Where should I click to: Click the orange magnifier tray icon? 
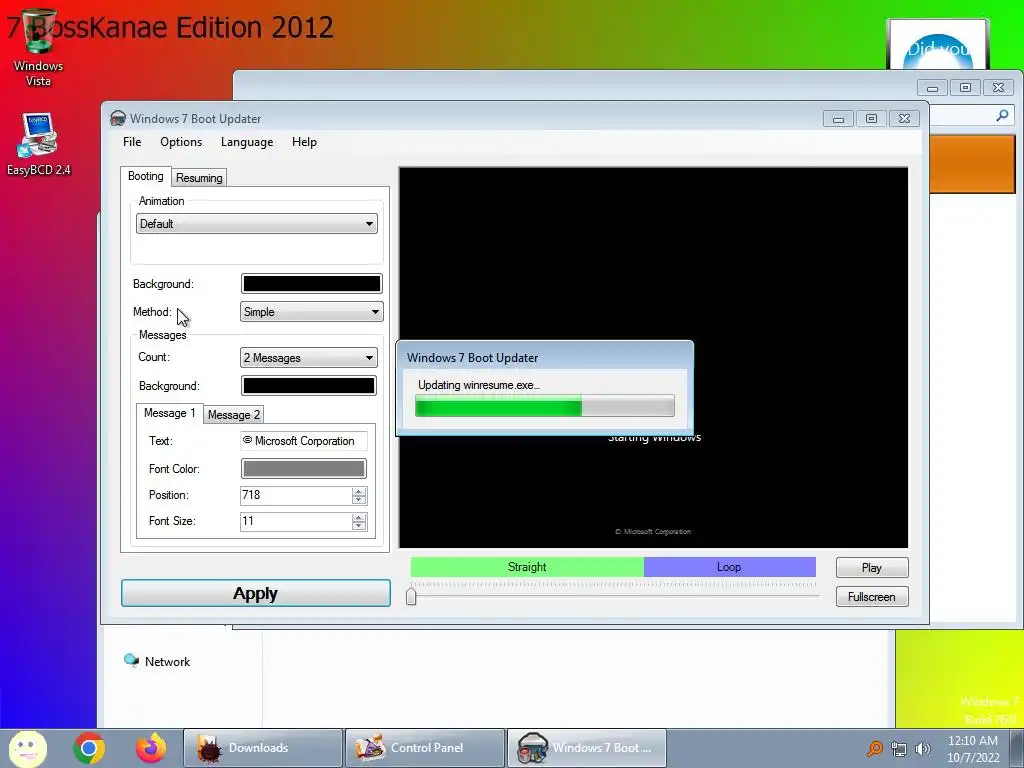click(874, 749)
